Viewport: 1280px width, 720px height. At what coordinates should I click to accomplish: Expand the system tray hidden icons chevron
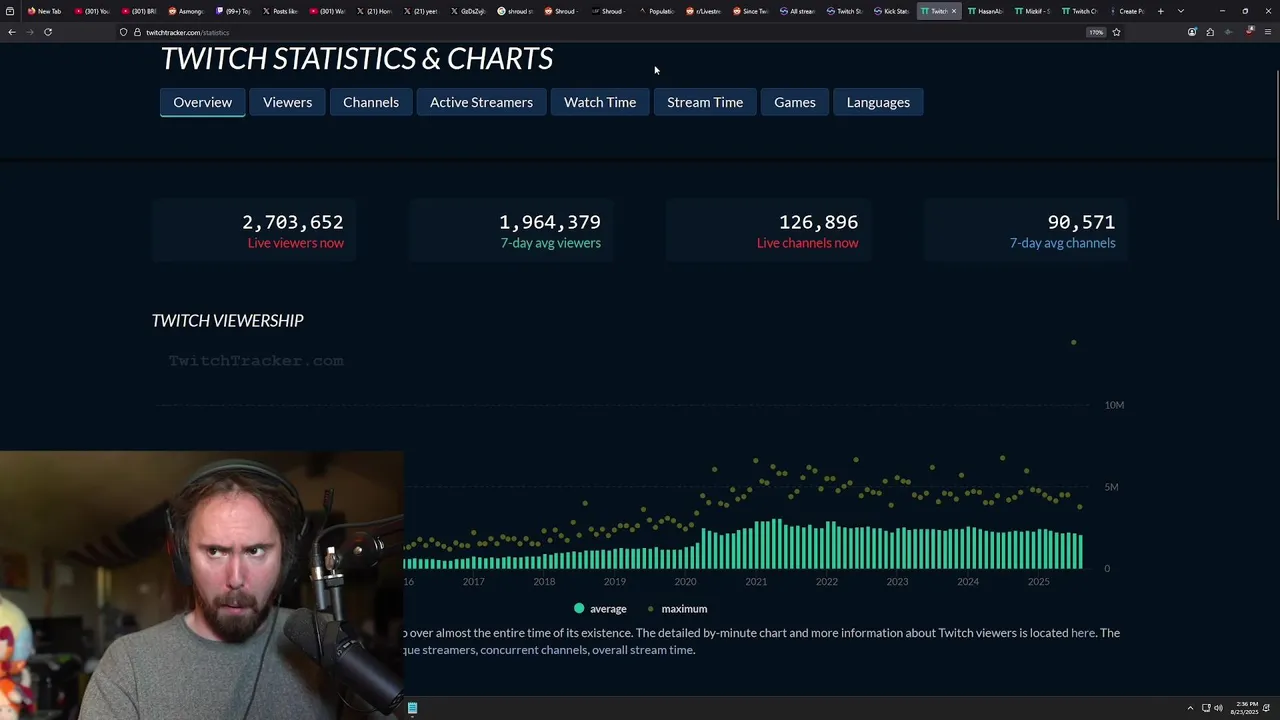click(1190, 709)
